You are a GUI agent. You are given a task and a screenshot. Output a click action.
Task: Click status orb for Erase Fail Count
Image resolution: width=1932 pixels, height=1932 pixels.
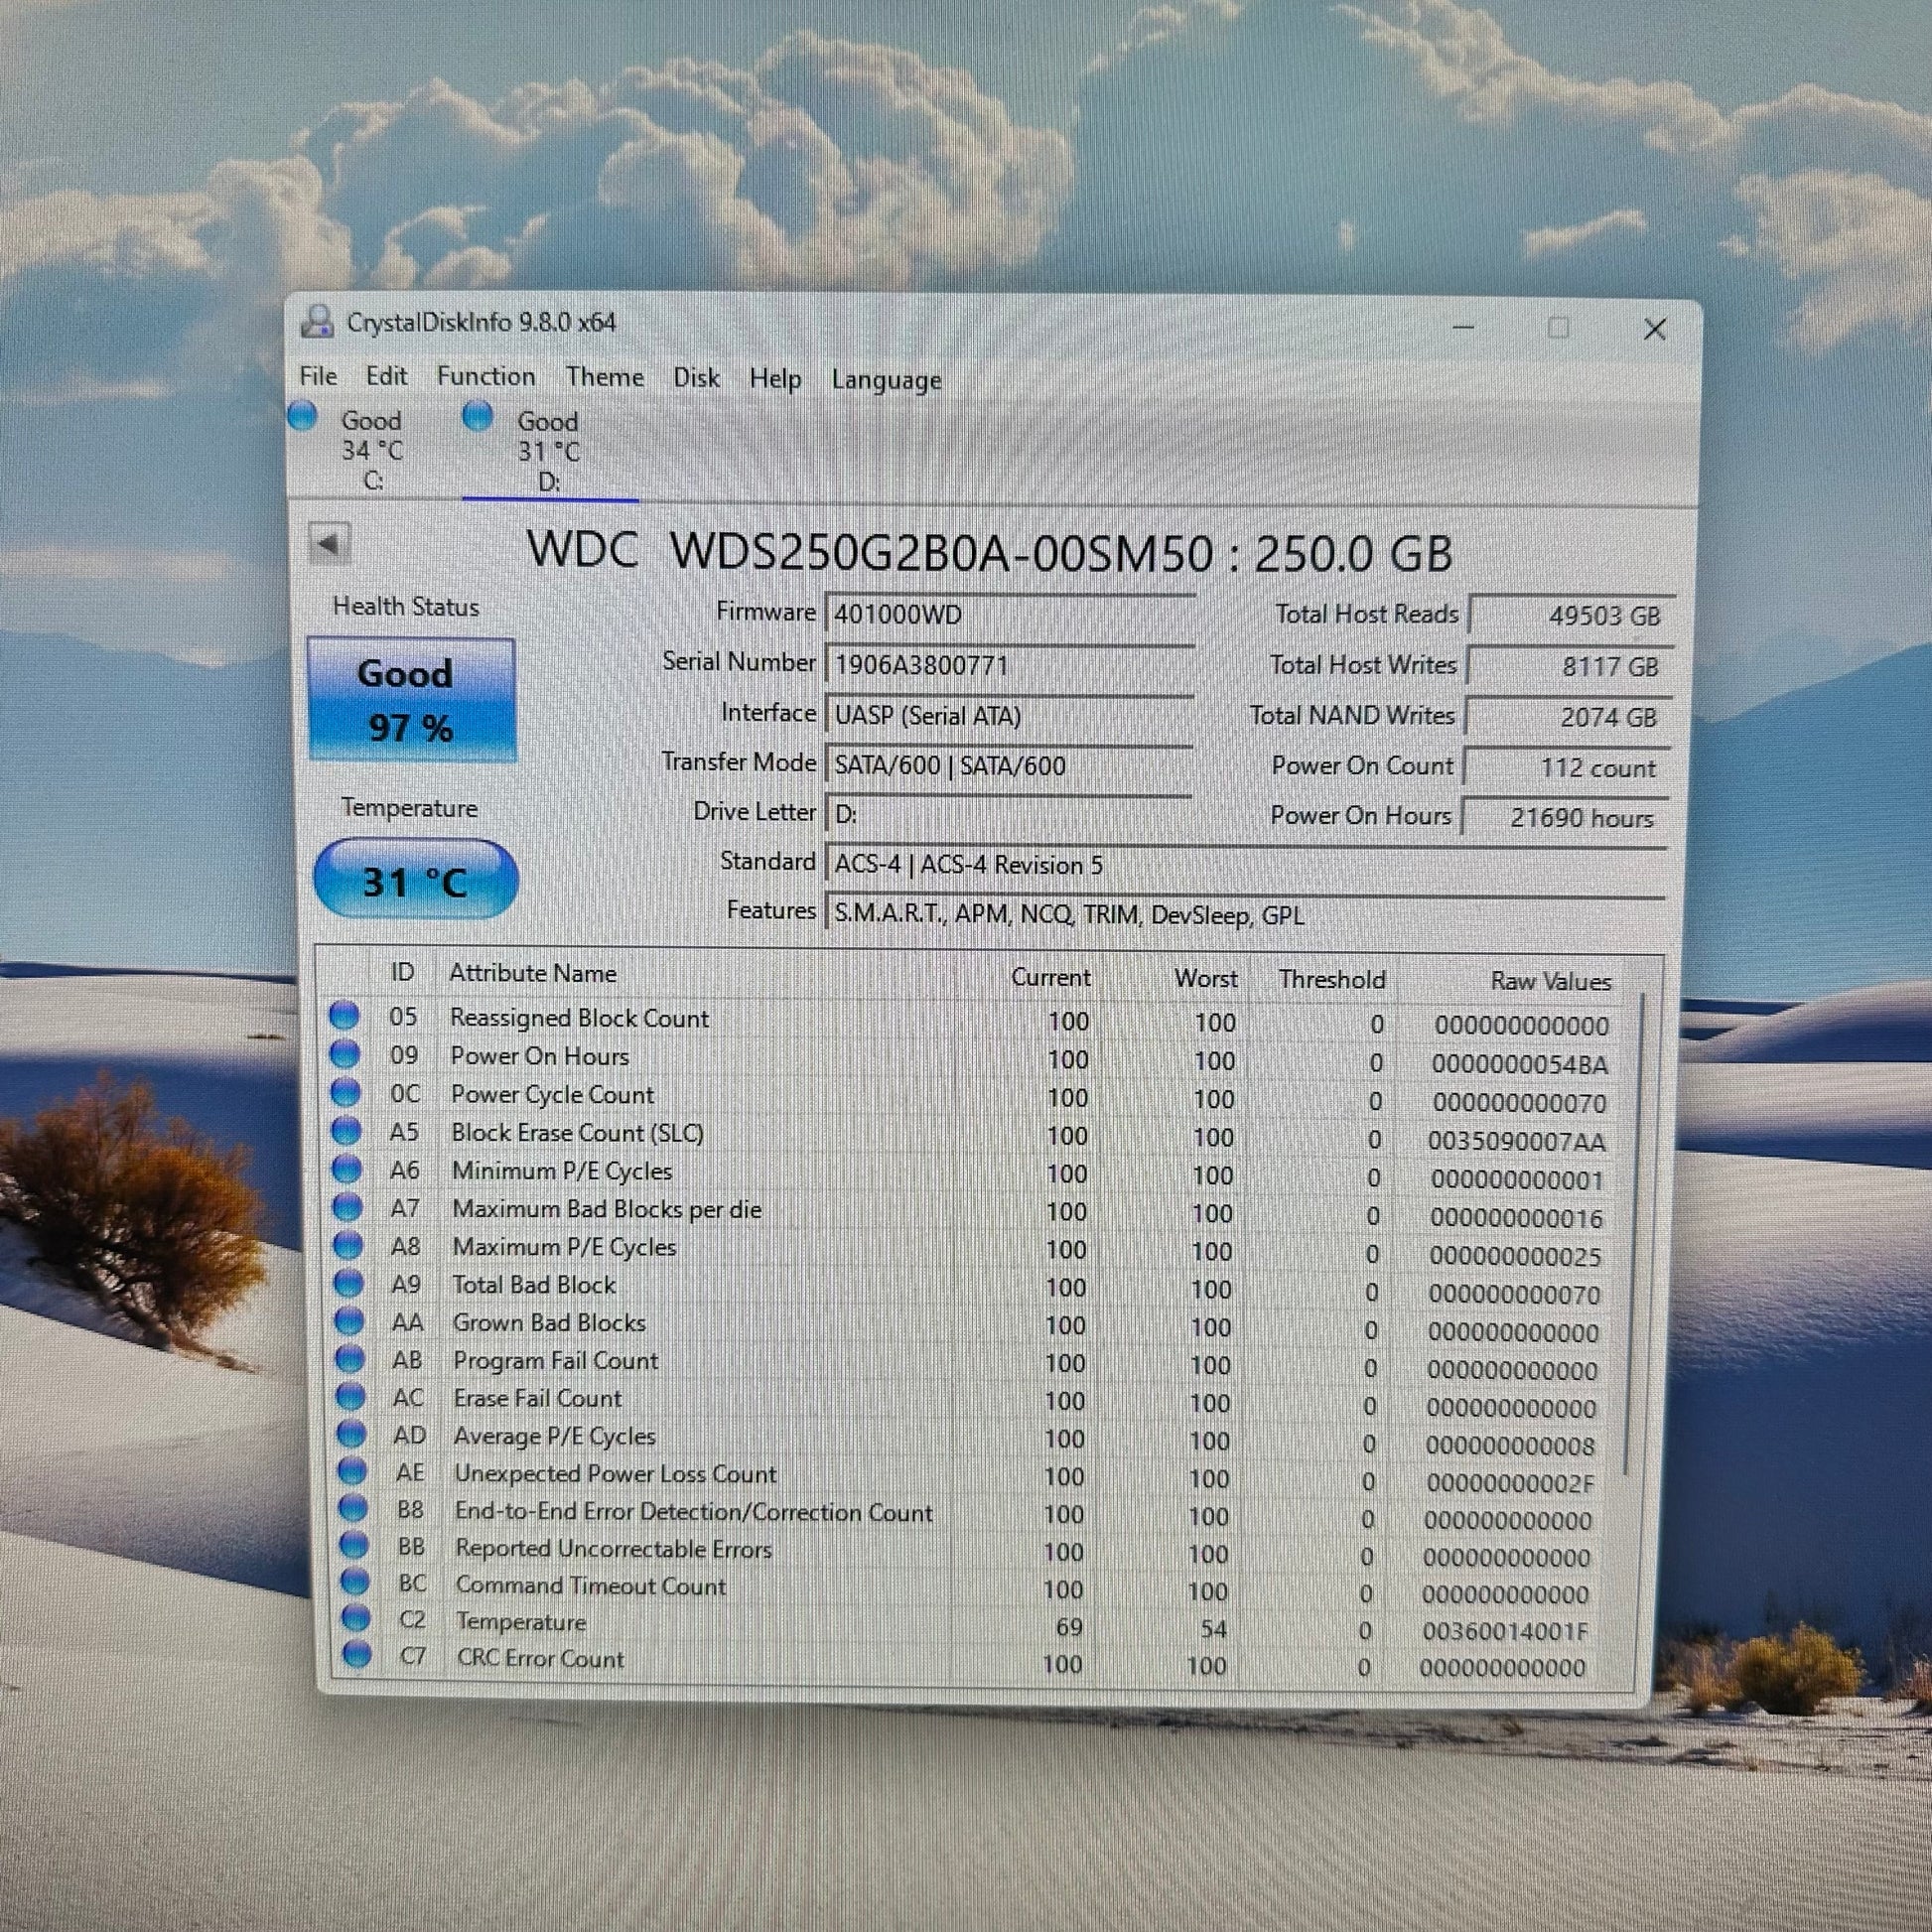(x=350, y=1396)
